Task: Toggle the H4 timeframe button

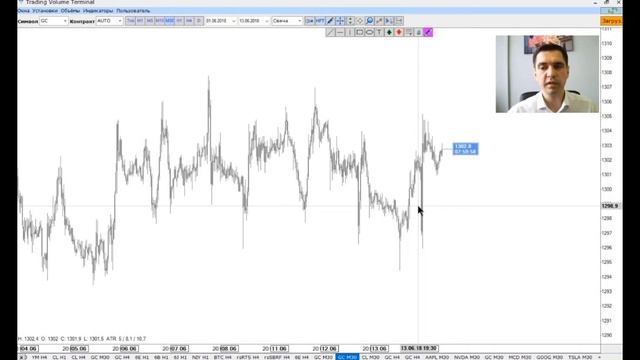Action: (x=189, y=20)
